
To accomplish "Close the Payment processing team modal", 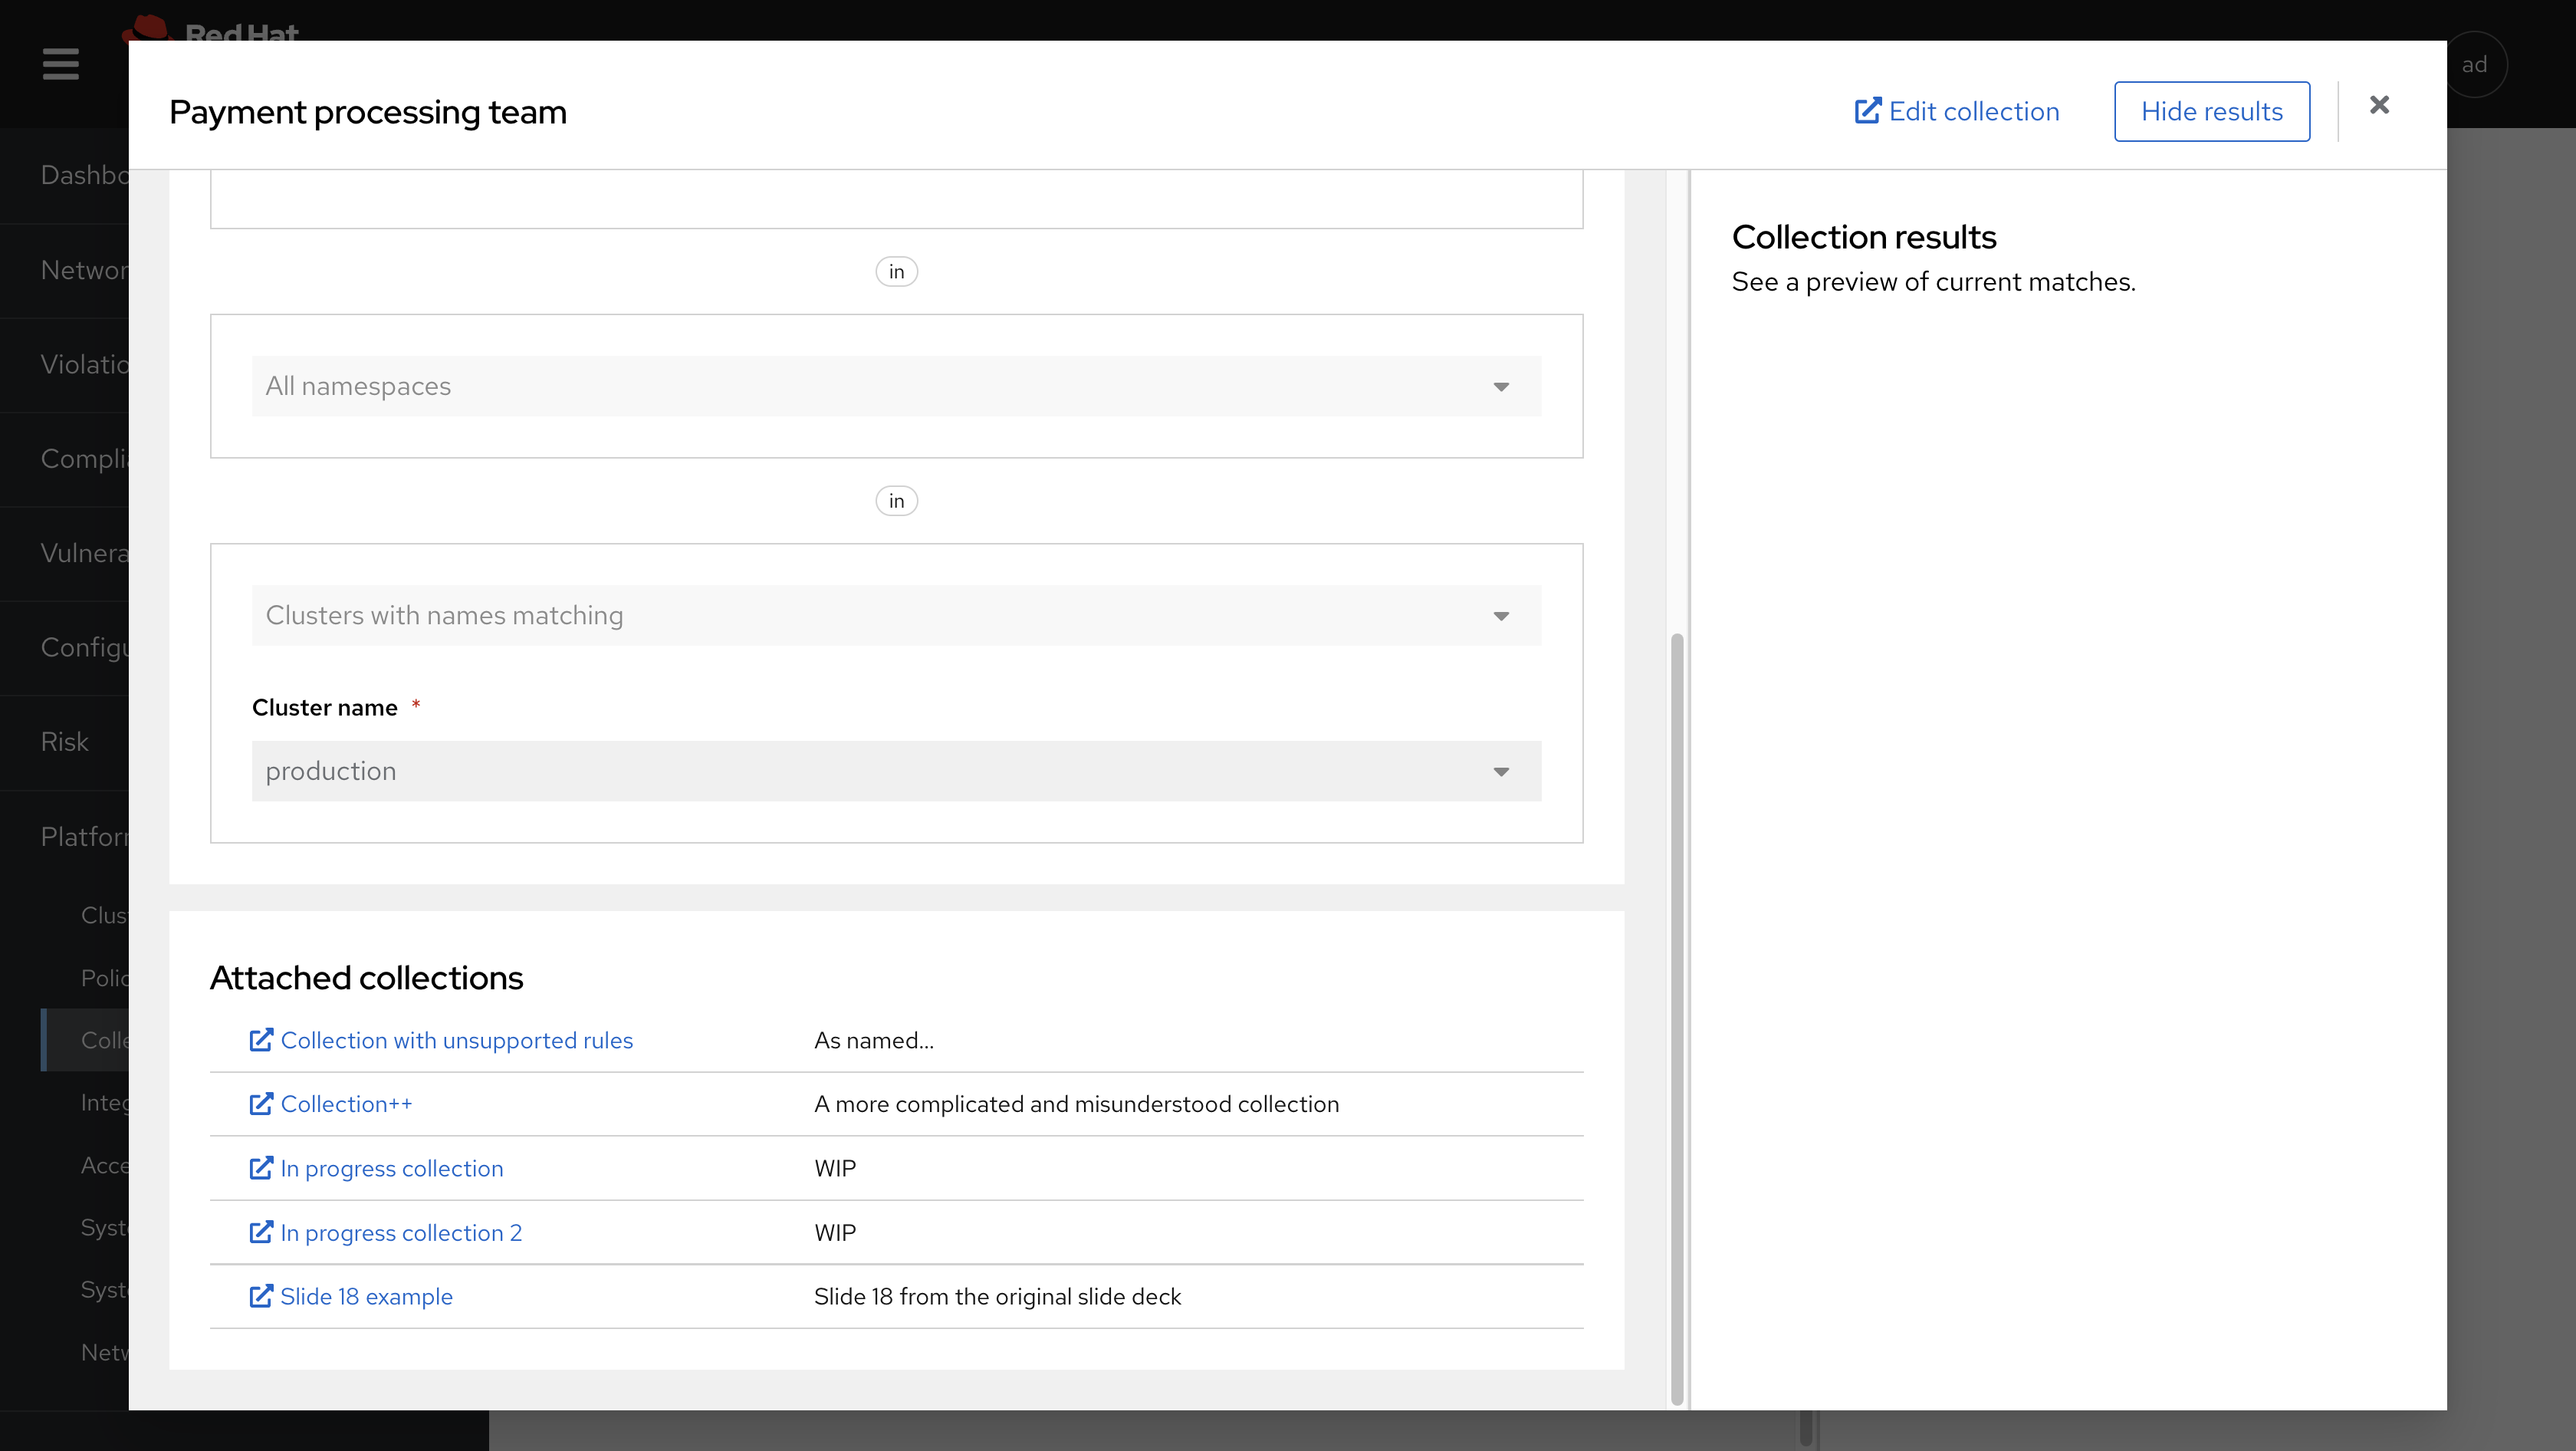I will (2379, 105).
